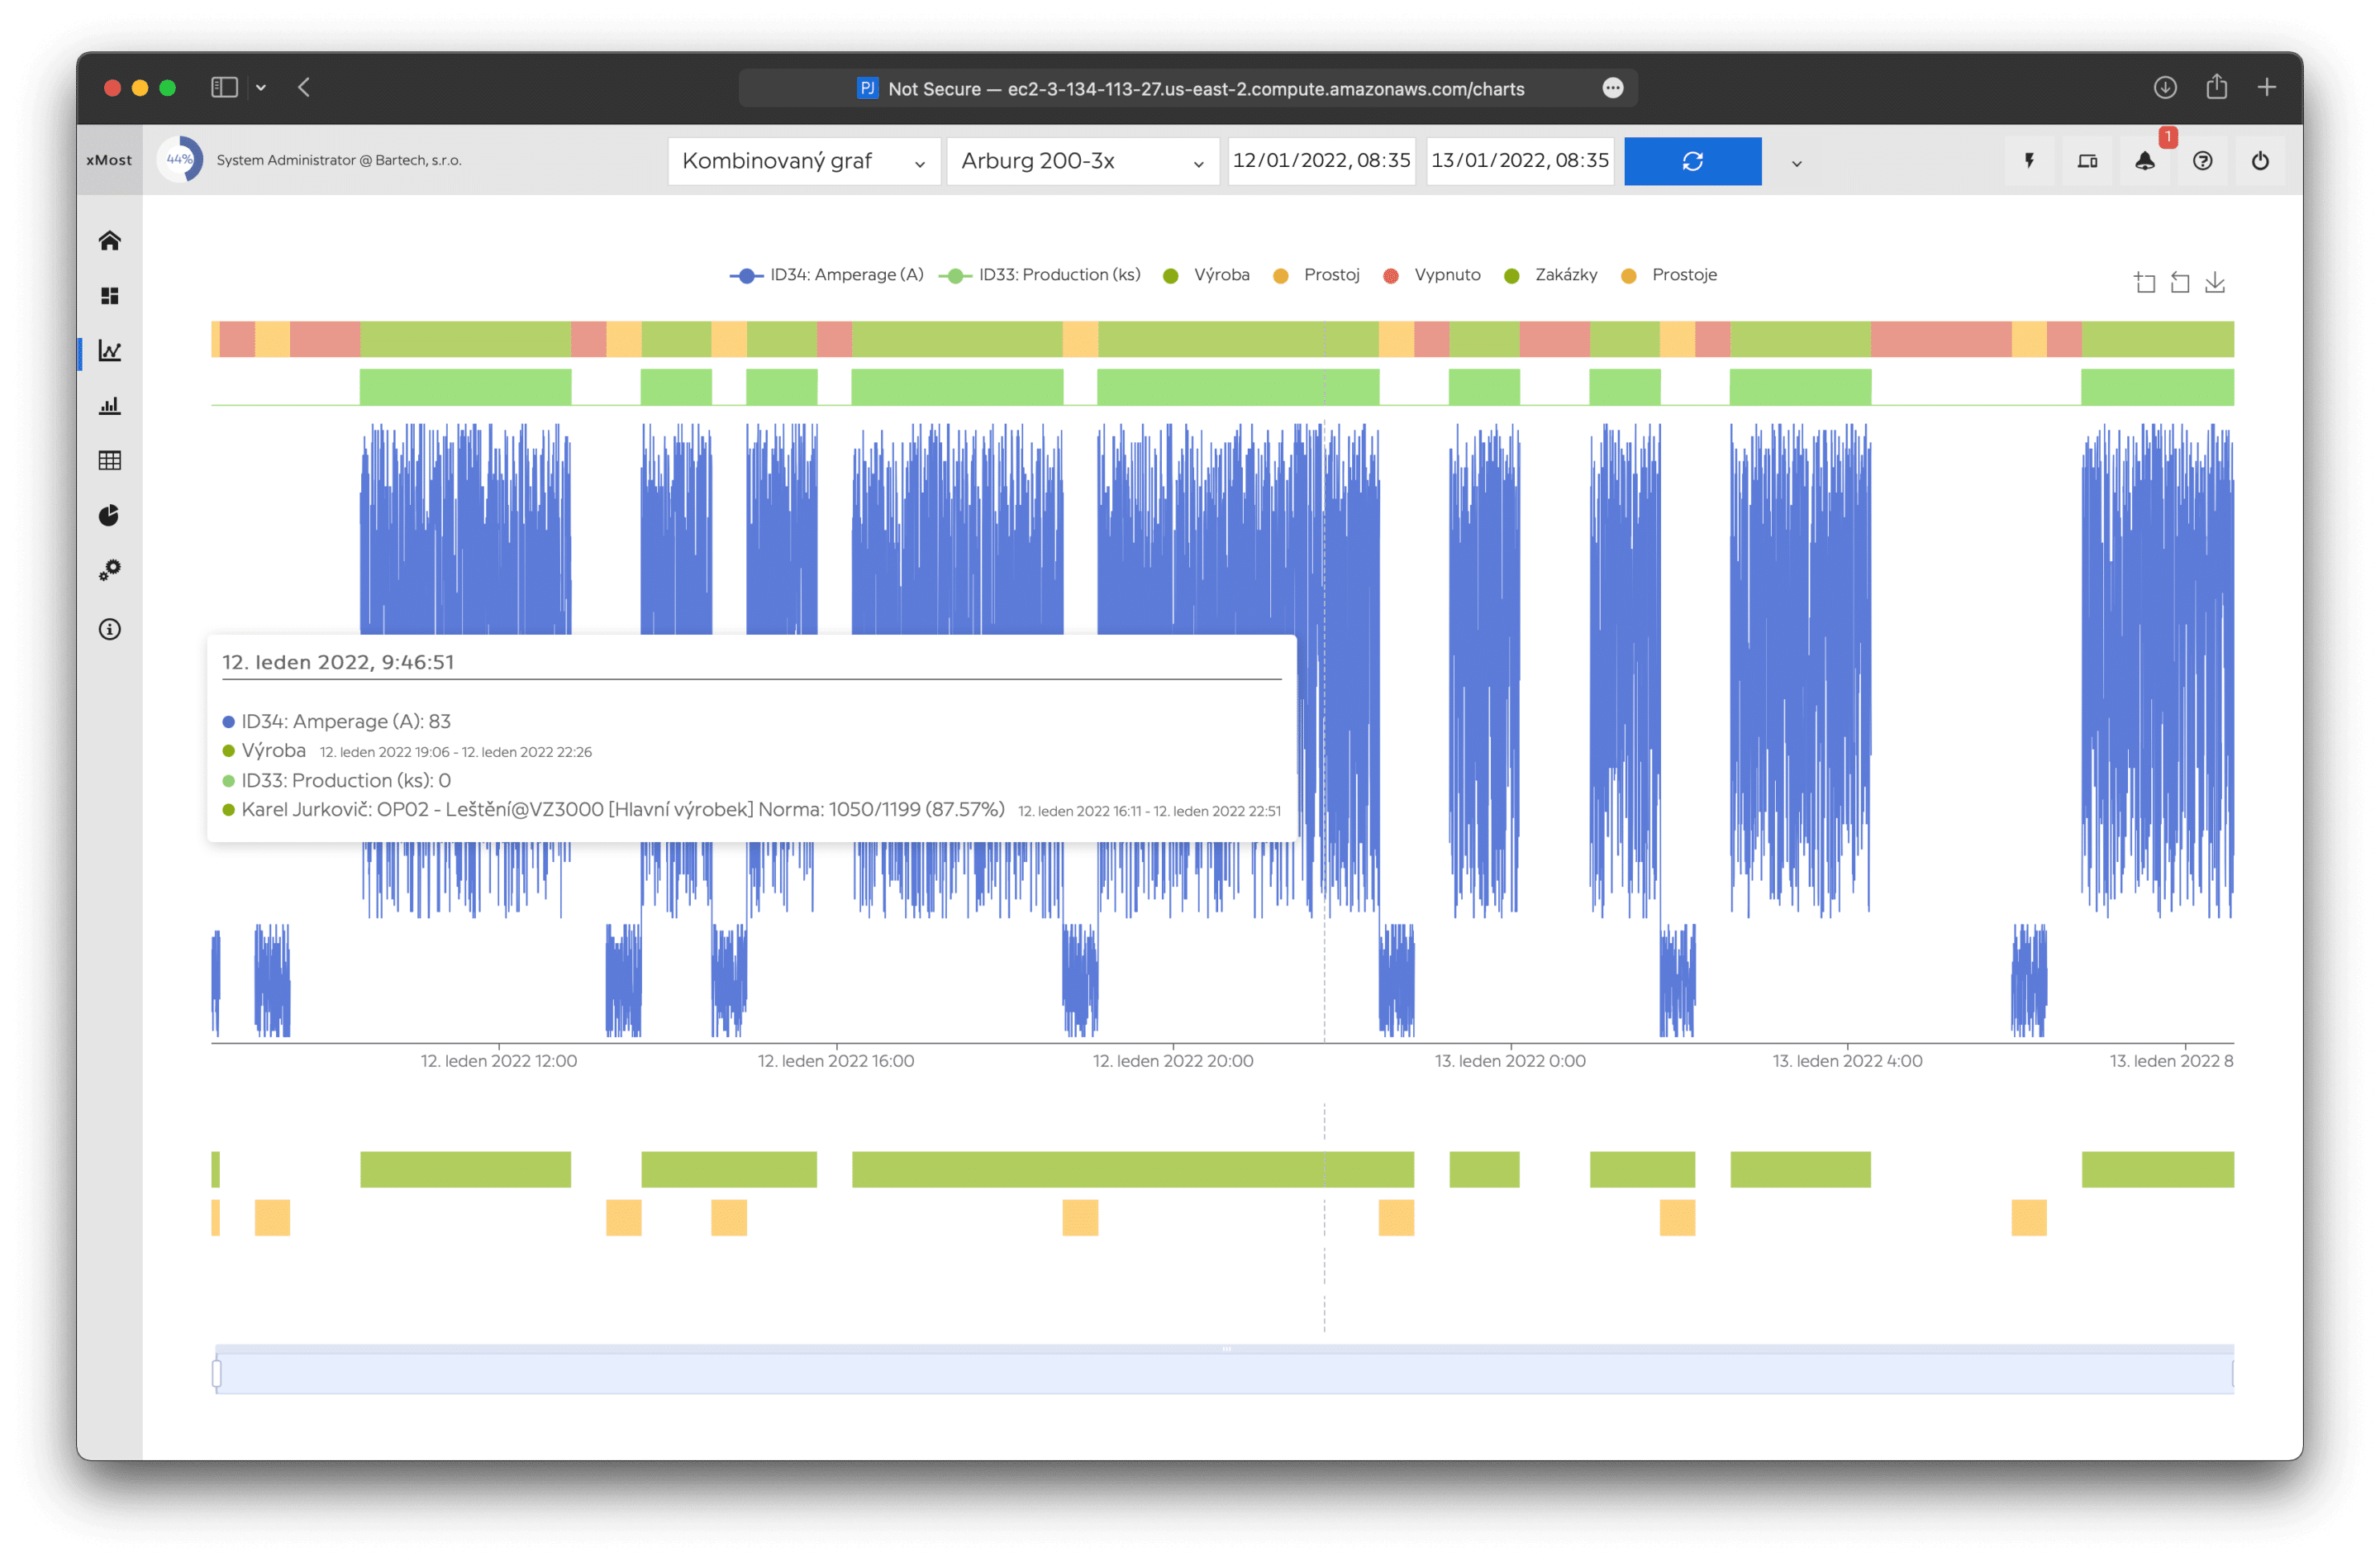Click the lightning bolt icon in header

pyautogui.click(x=2029, y=161)
